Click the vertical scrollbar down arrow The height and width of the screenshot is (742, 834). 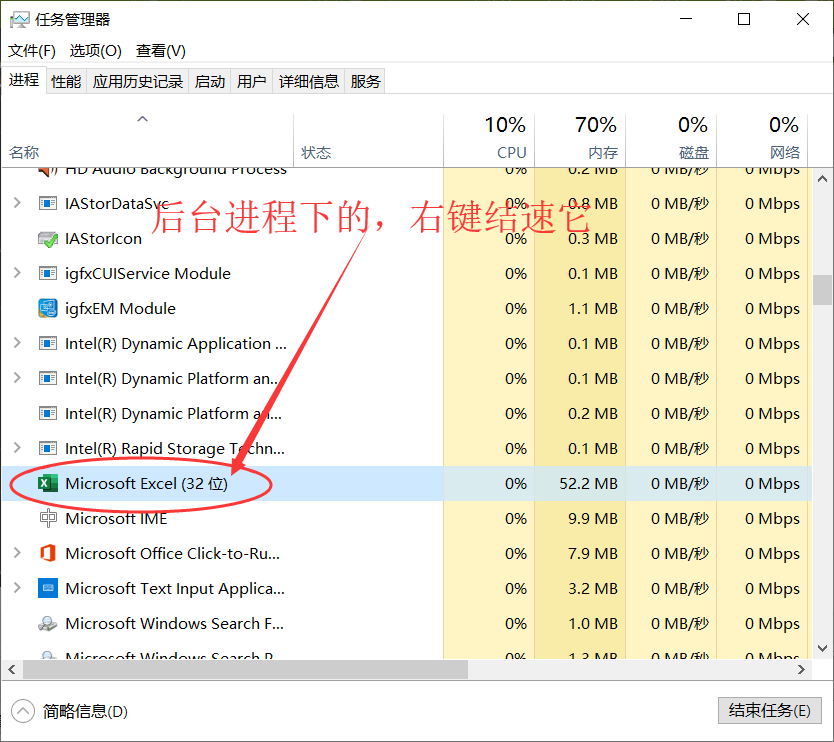[x=822, y=648]
